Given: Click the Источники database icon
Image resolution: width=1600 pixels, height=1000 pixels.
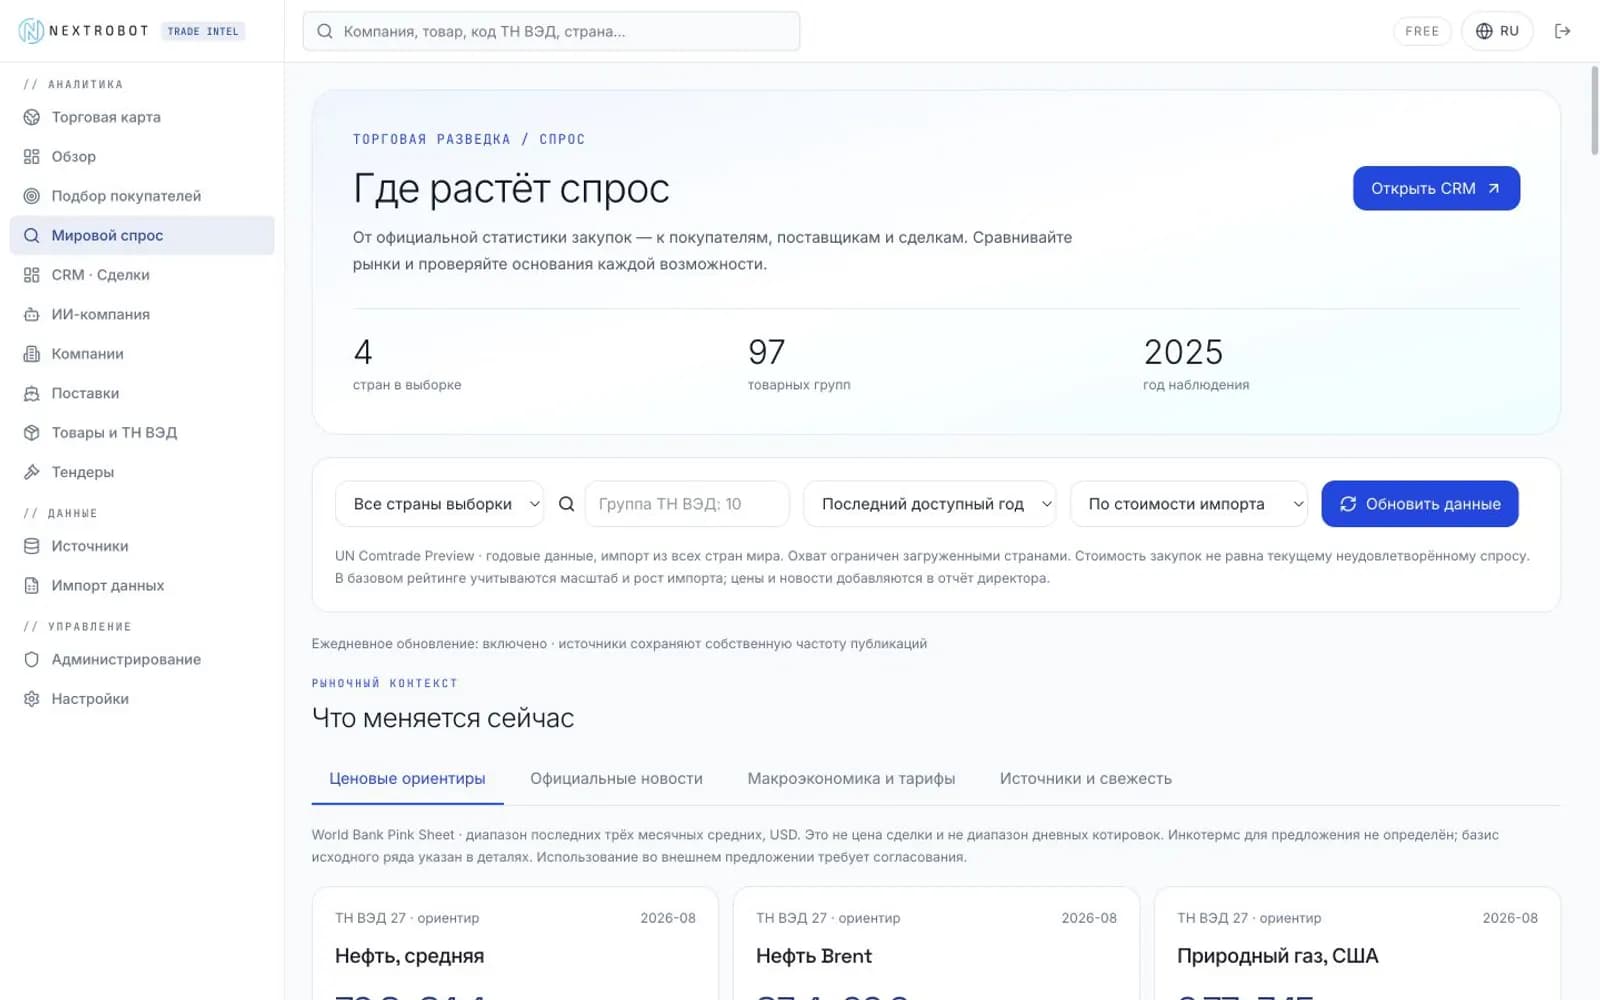Looking at the screenshot, I should [32, 546].
